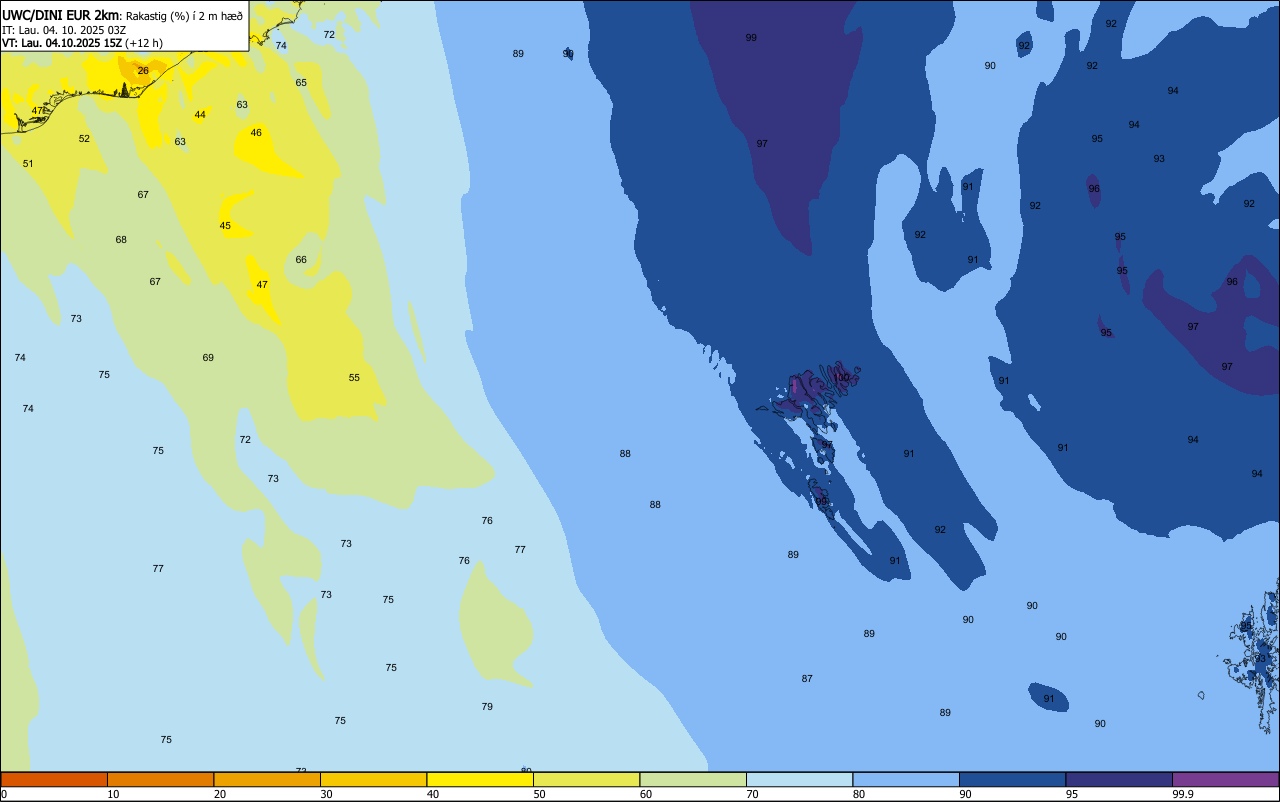The image size is (1280, 802).
Task: Select the map value 46
Action: tap(256, 133)
